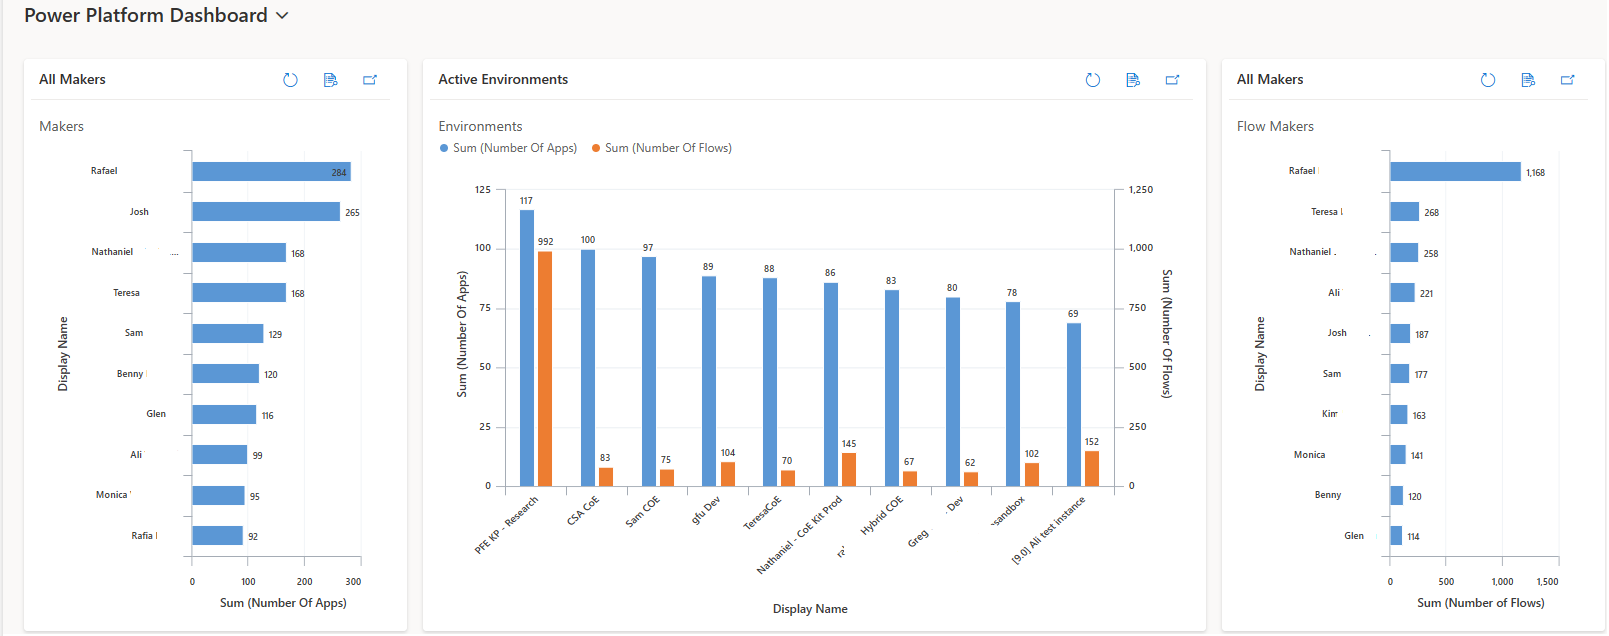Viewport: 1609px width, 636px height.
Task: Select Ali's 99 apps bar
Action: (x=220, y=455)
